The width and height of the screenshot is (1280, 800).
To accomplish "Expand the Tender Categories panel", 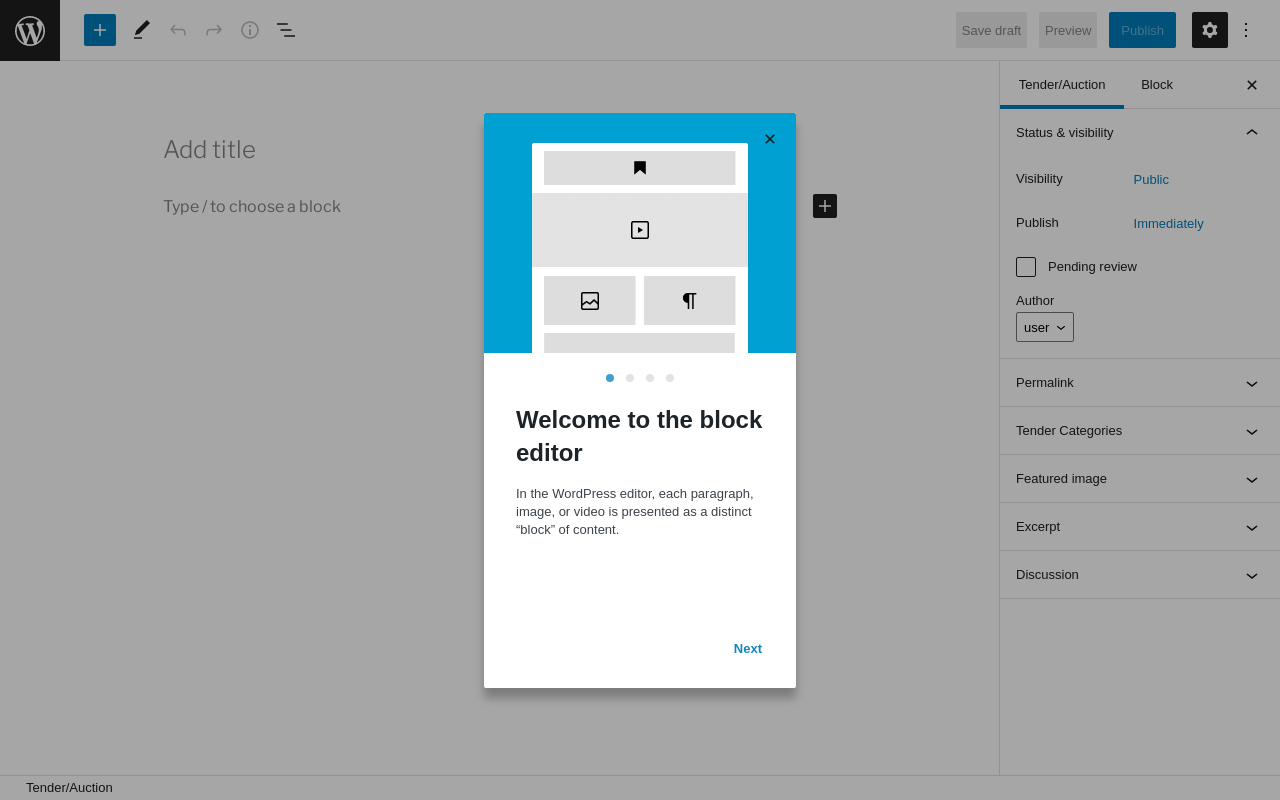I will (x=1140, y=431).
